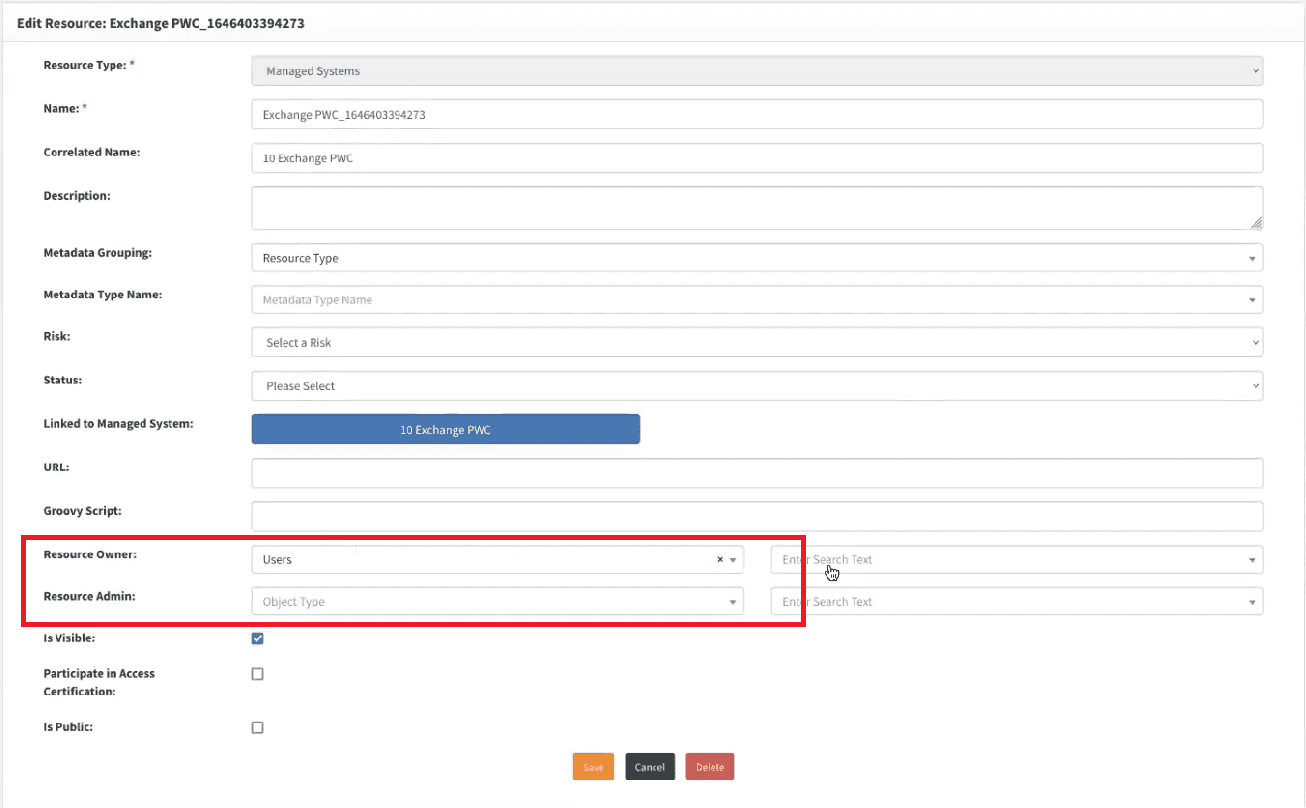
Task: Clear the Users selection with the x icon
Action: [x=719, y=560]
